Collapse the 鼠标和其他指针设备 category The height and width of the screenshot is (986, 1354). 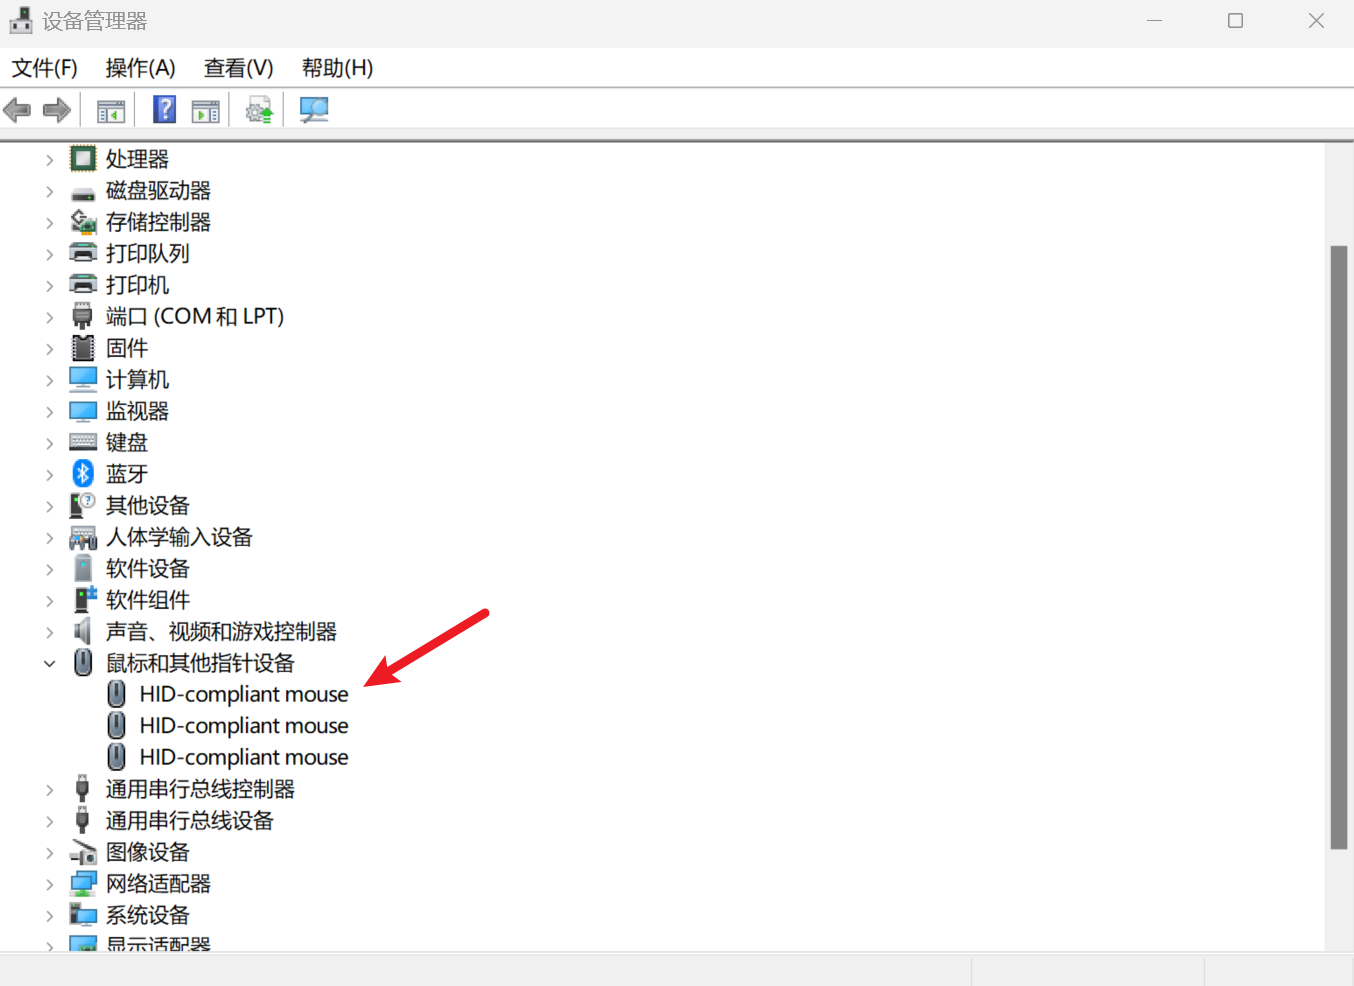click(x=49, y=663)
